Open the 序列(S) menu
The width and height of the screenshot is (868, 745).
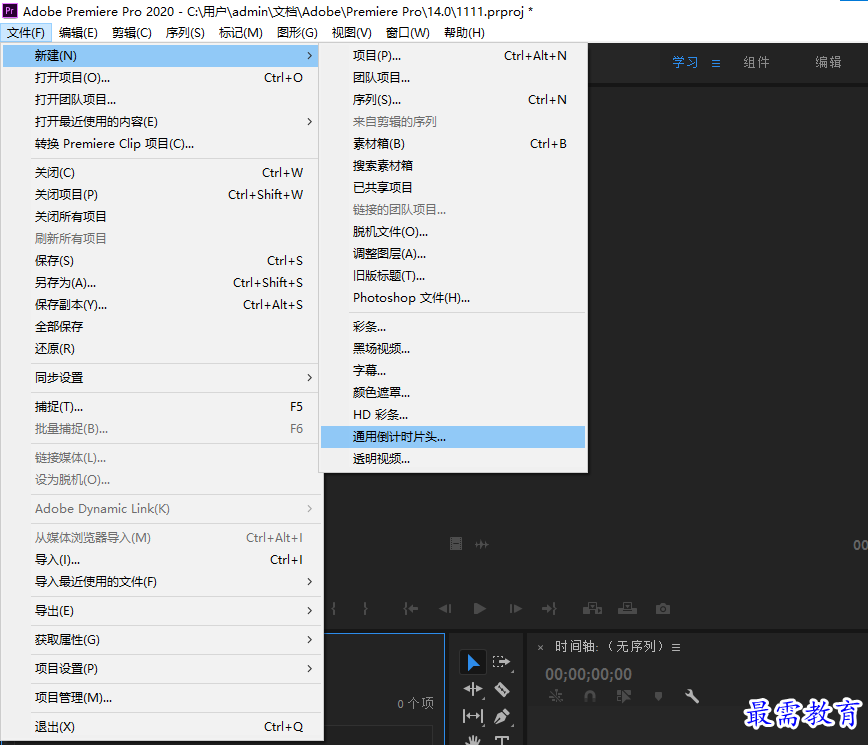point(185,33)
